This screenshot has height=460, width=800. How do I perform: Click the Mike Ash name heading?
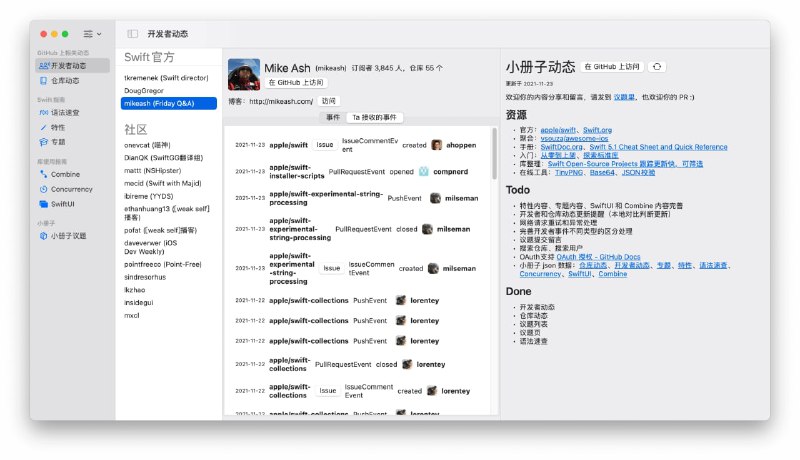click(287, 68)
